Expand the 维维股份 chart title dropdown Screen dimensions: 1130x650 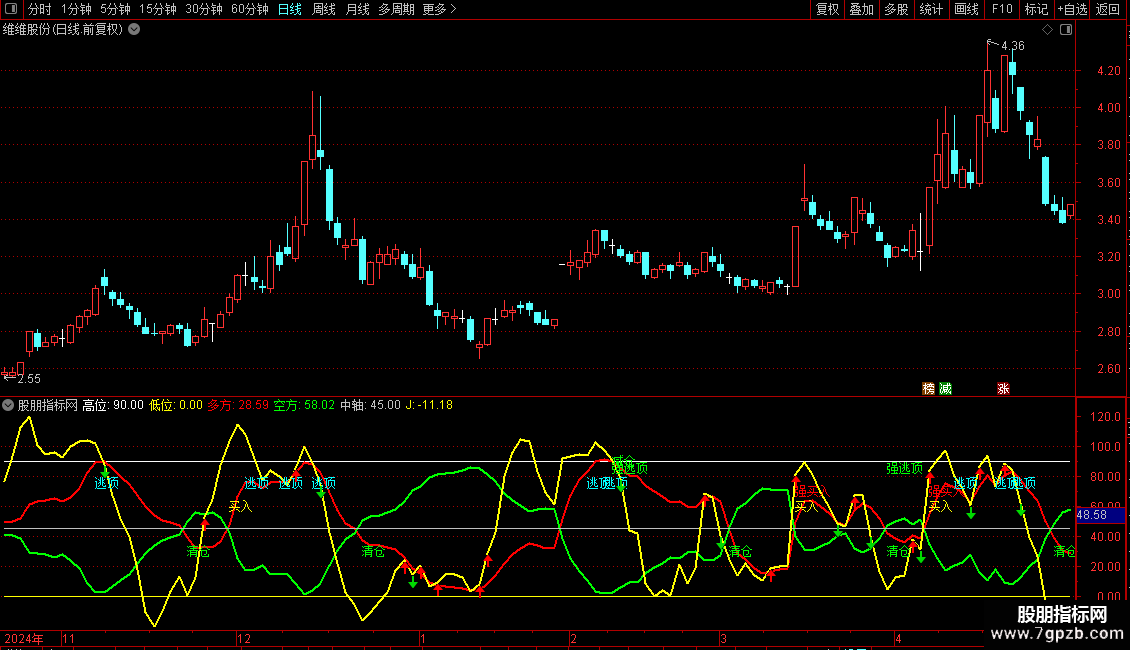(x=135, y=29)
